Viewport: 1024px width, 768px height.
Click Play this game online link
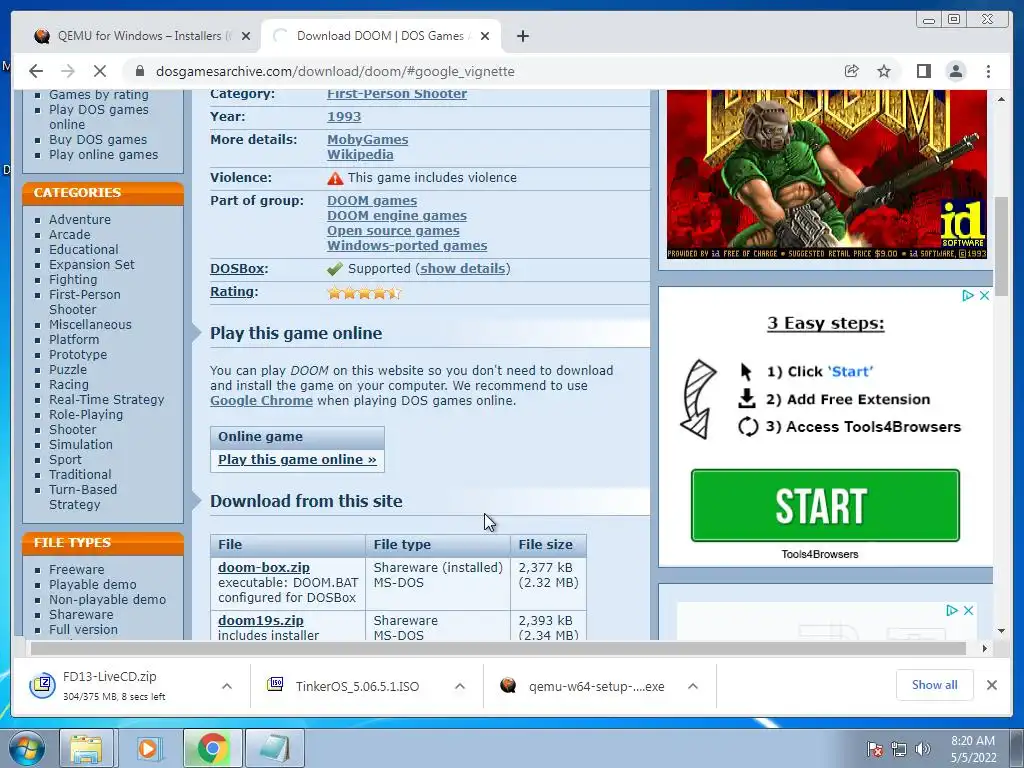297,459
